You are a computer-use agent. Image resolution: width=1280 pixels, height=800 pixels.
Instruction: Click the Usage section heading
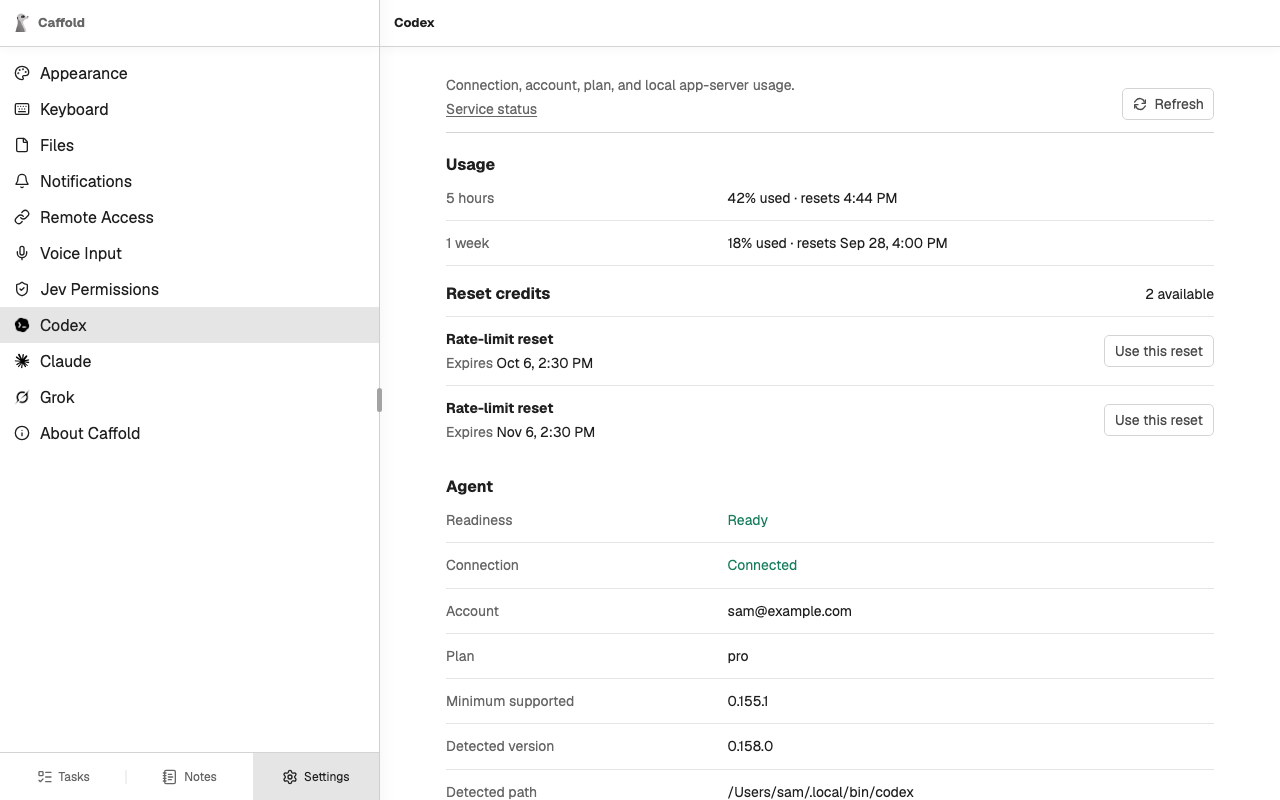coord(470,164)
